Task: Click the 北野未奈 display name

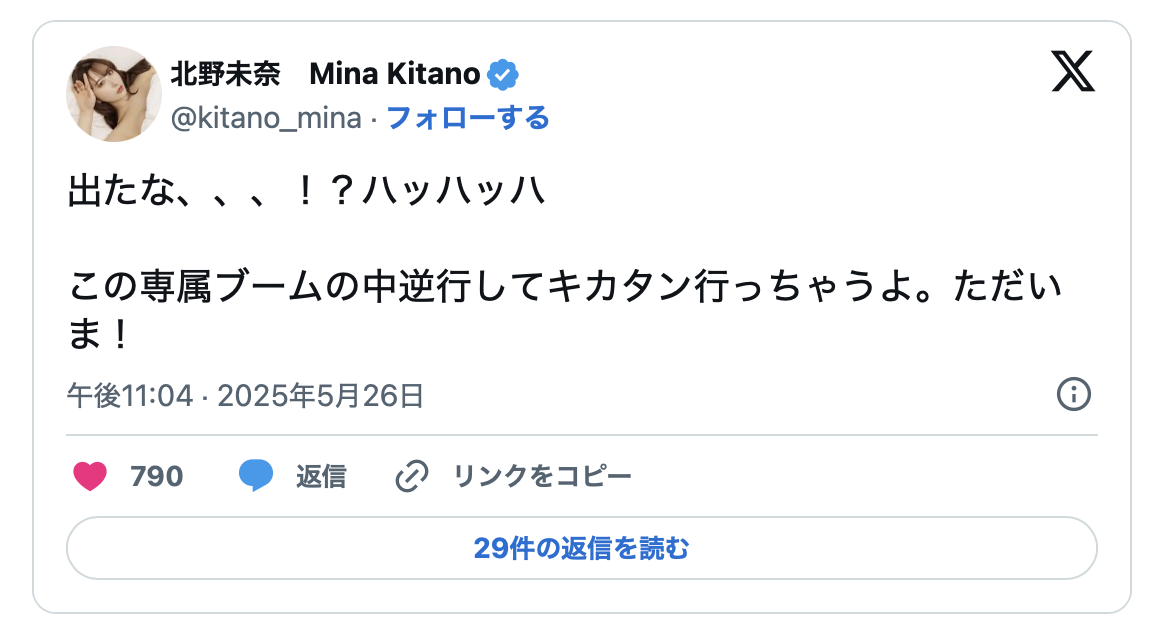Action: (225, 74)
